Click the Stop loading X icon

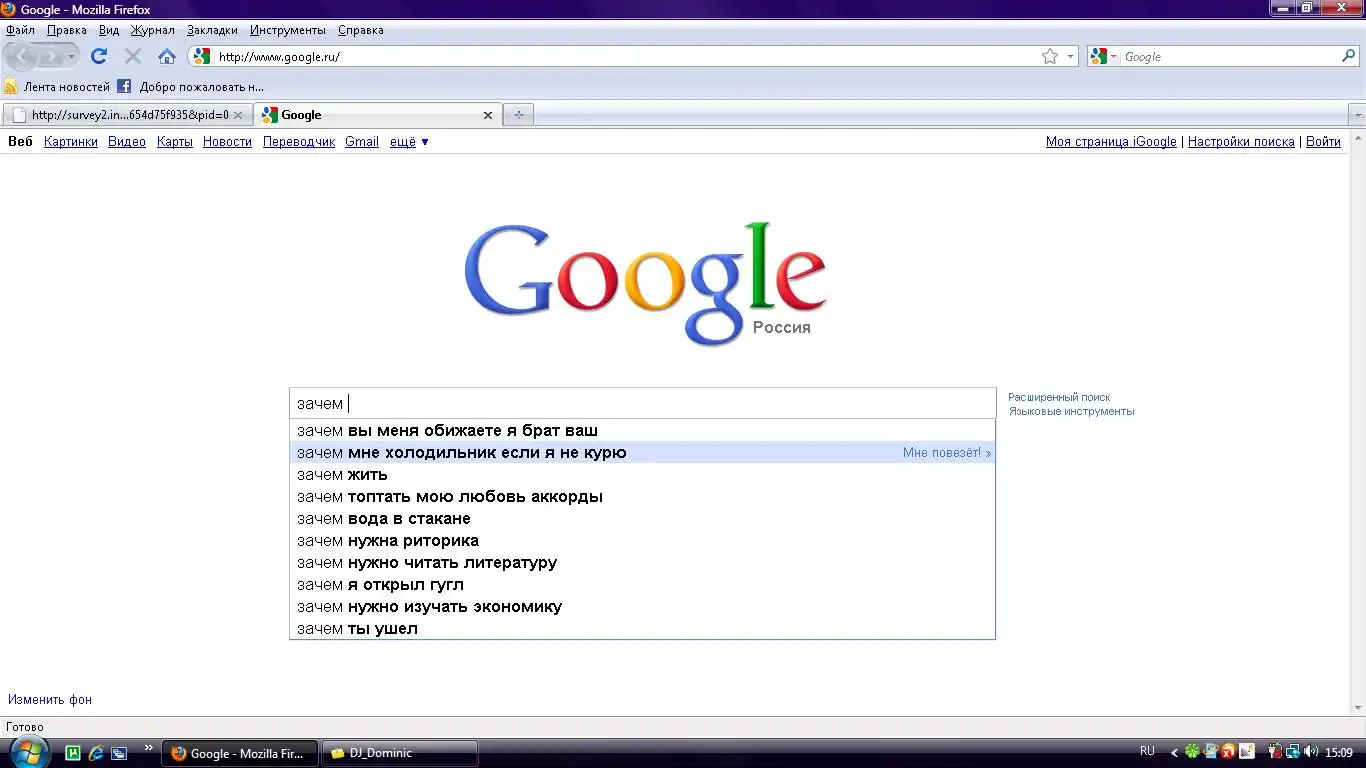(132, 57)
